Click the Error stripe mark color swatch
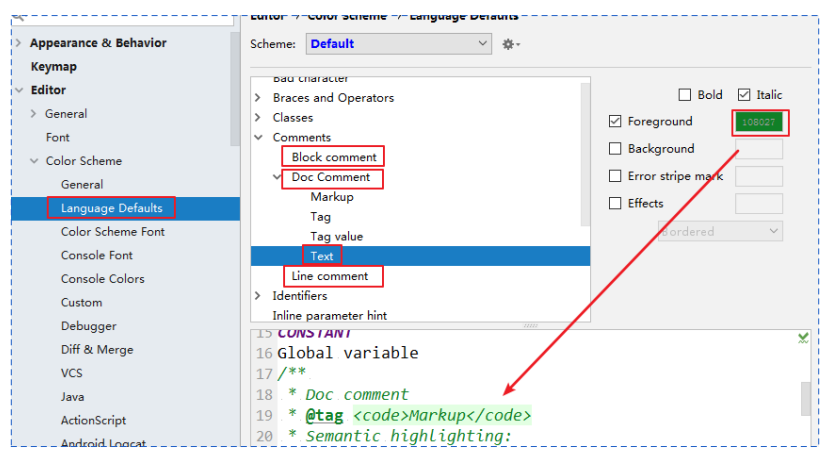Viewport: 840px width, 454px height. click(x=759, y=176)
